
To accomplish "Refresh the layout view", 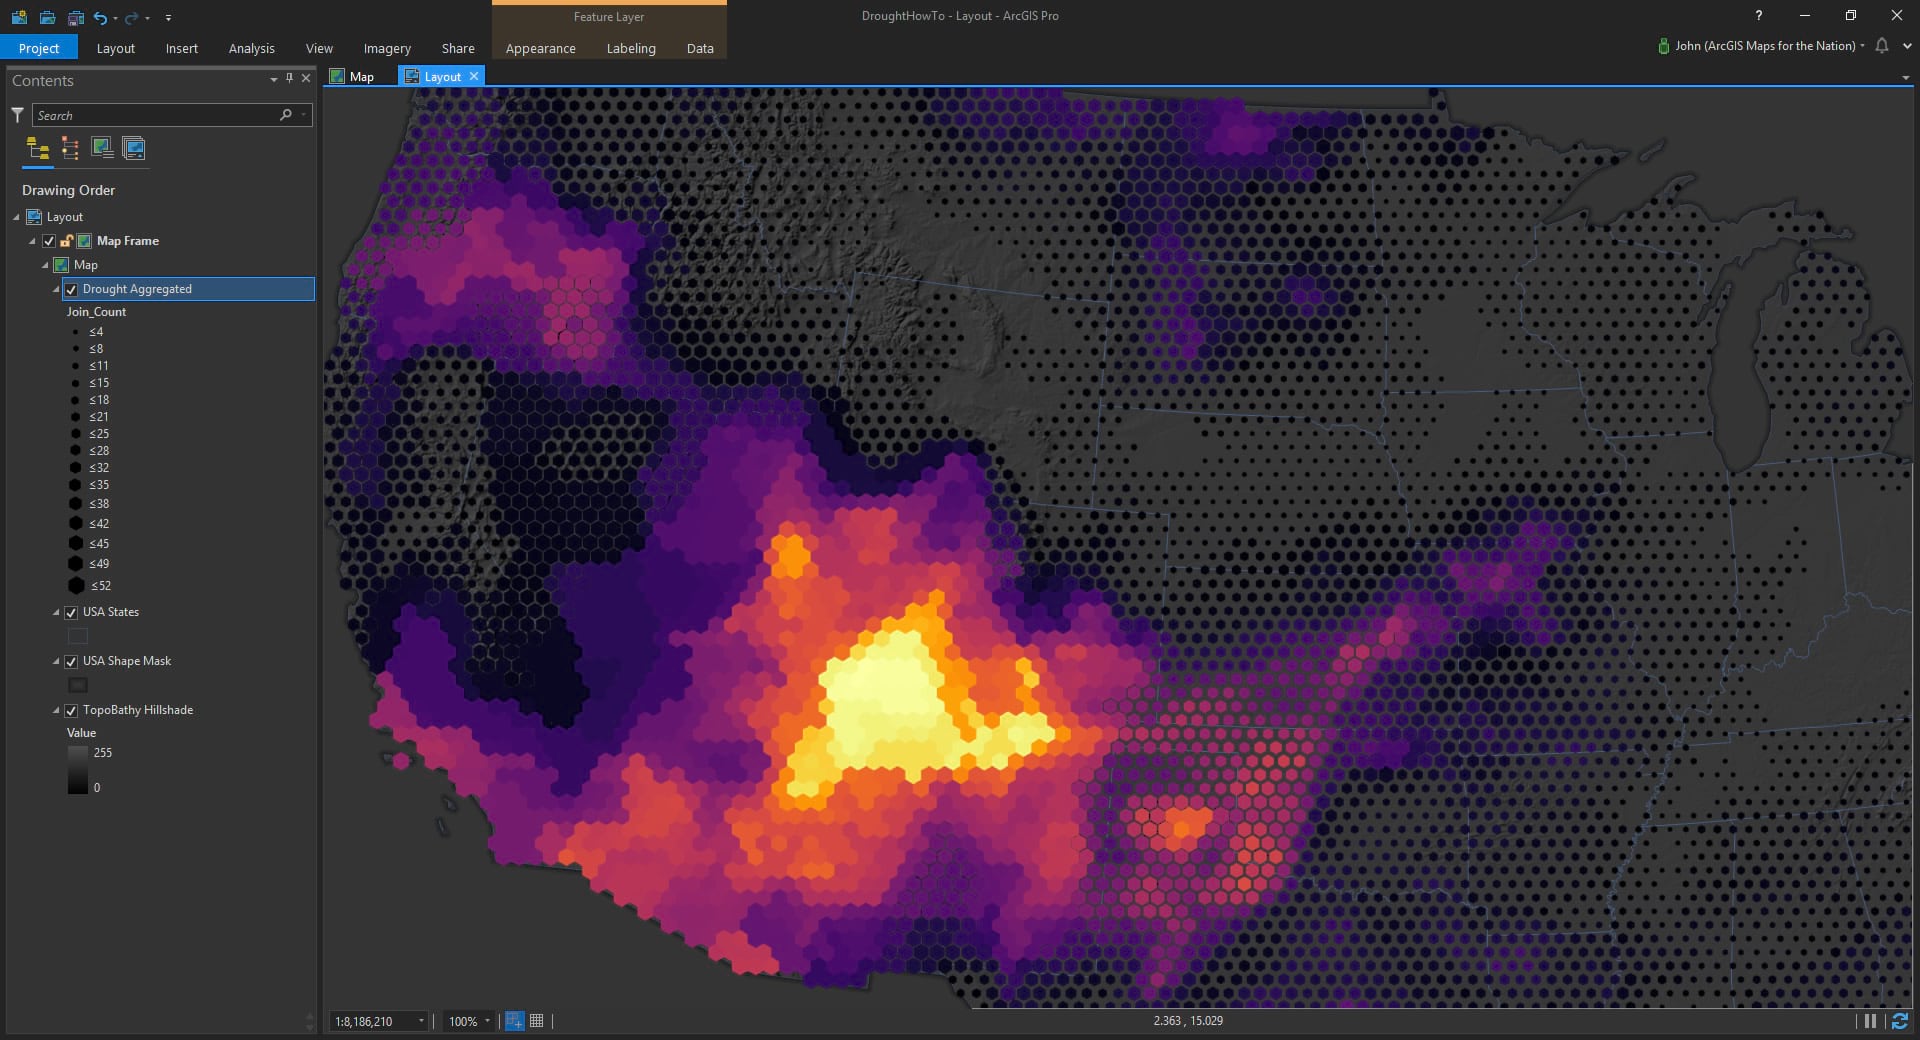I will [x=1900, y=1021].
